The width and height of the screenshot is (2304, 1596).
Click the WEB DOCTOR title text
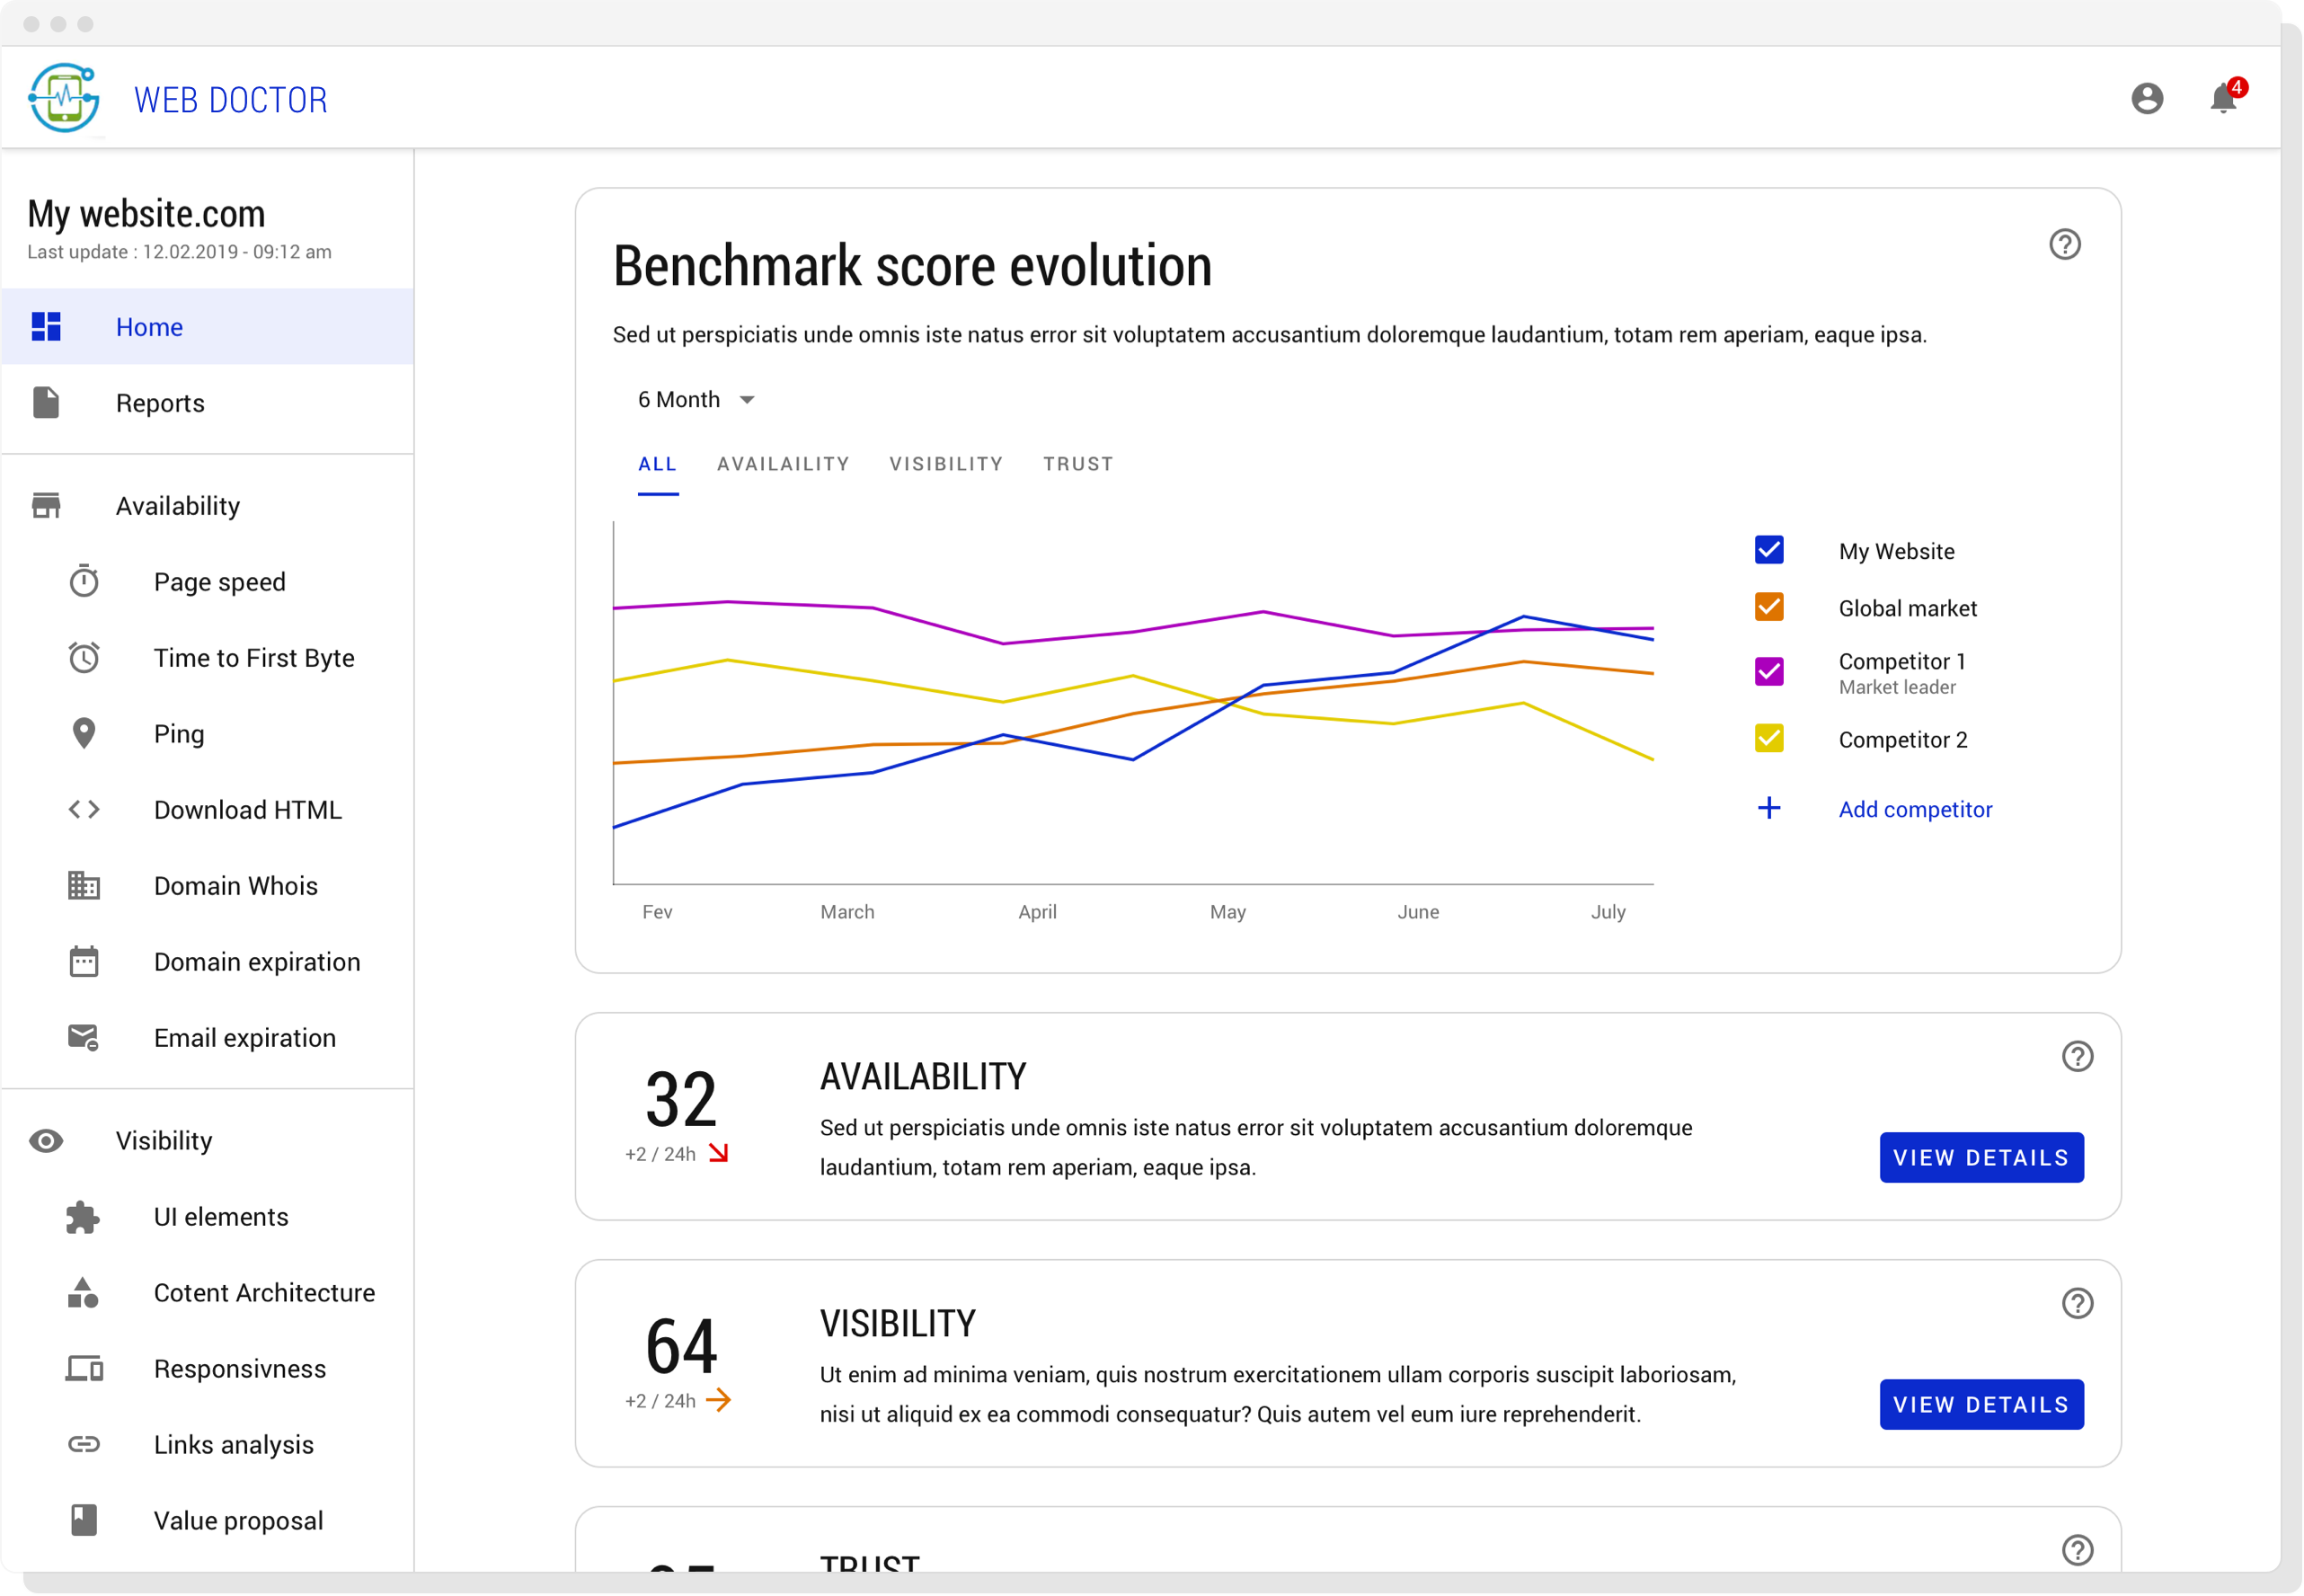(231, 100)
